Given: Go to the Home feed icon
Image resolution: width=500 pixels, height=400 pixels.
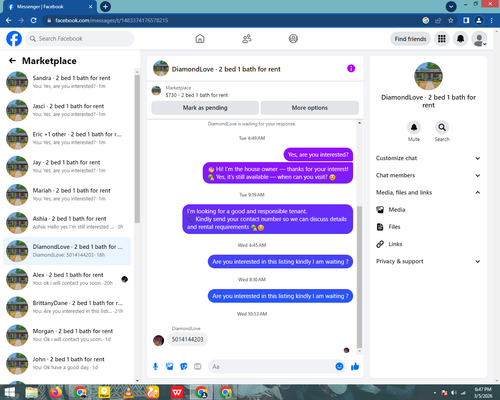Looking at the screenshot, I should (200, 39).
